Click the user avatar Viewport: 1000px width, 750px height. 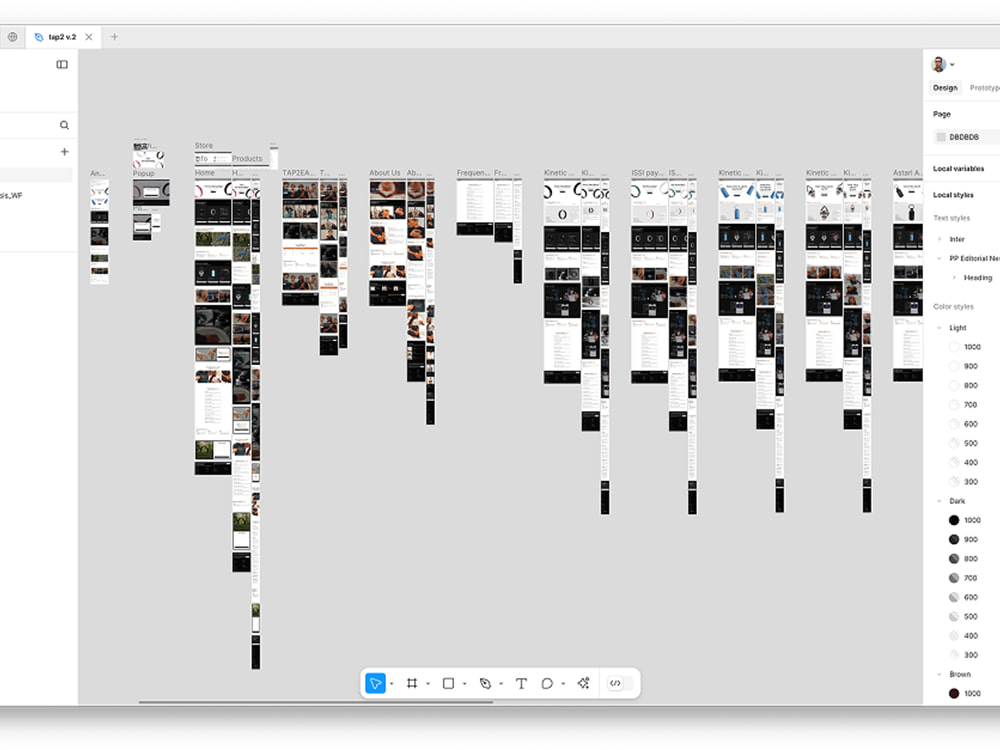[938, 64]
